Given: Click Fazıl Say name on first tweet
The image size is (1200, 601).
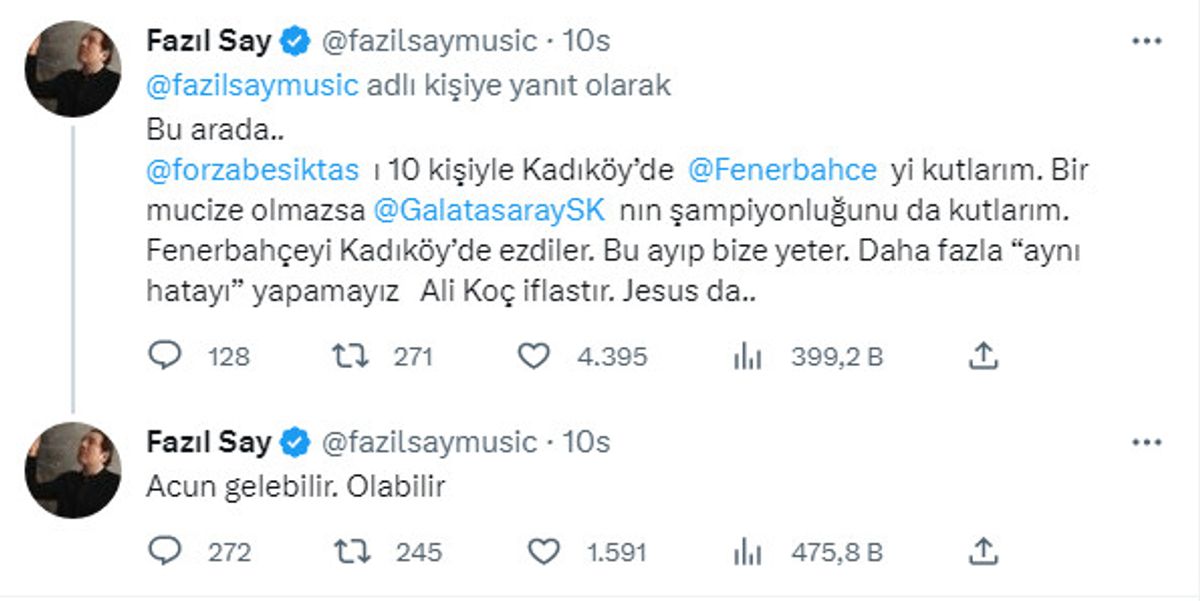Looking at the screenshot, I should [209, 41].
